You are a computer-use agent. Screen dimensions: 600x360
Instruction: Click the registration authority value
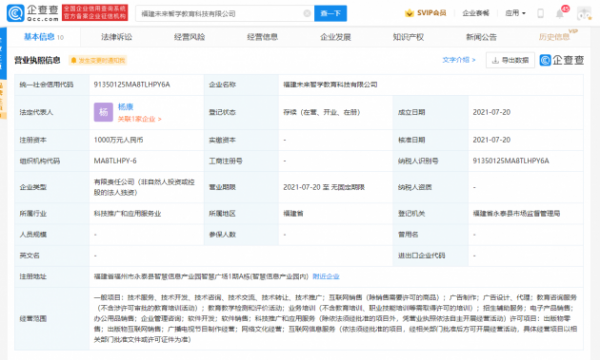tap(516, 213)
